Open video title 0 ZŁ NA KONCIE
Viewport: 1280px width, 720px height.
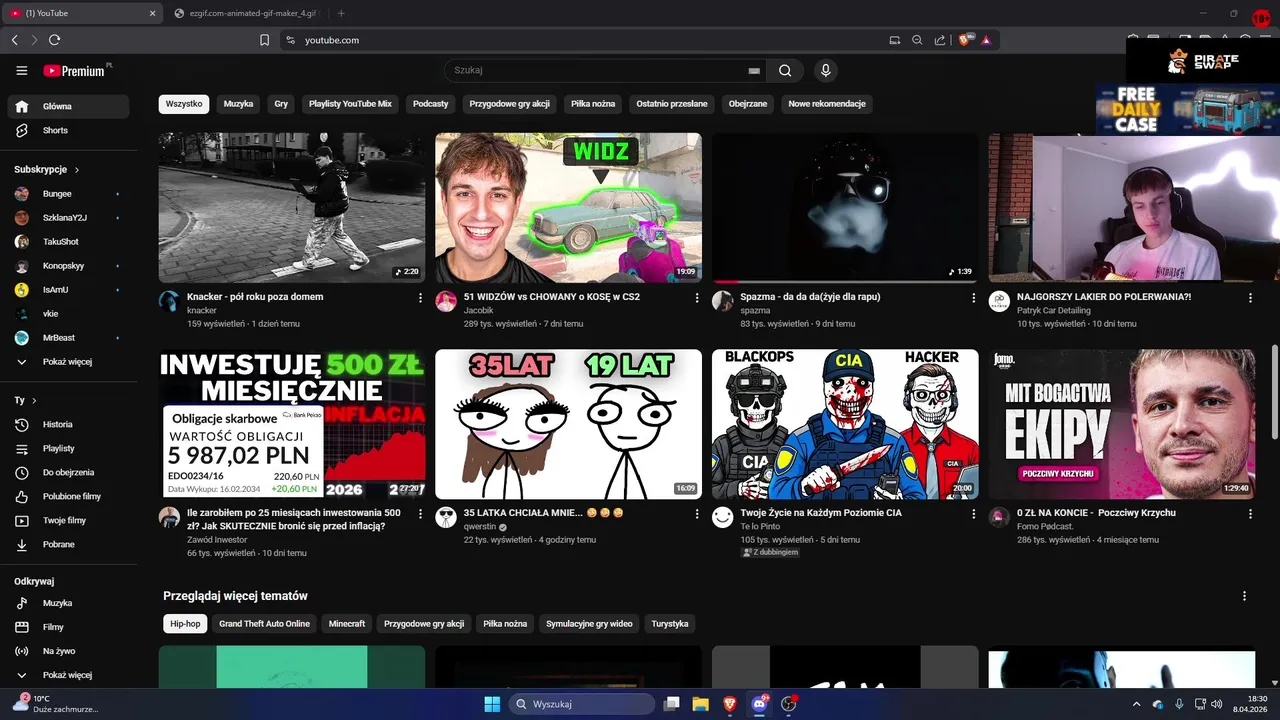(1096, 513)
